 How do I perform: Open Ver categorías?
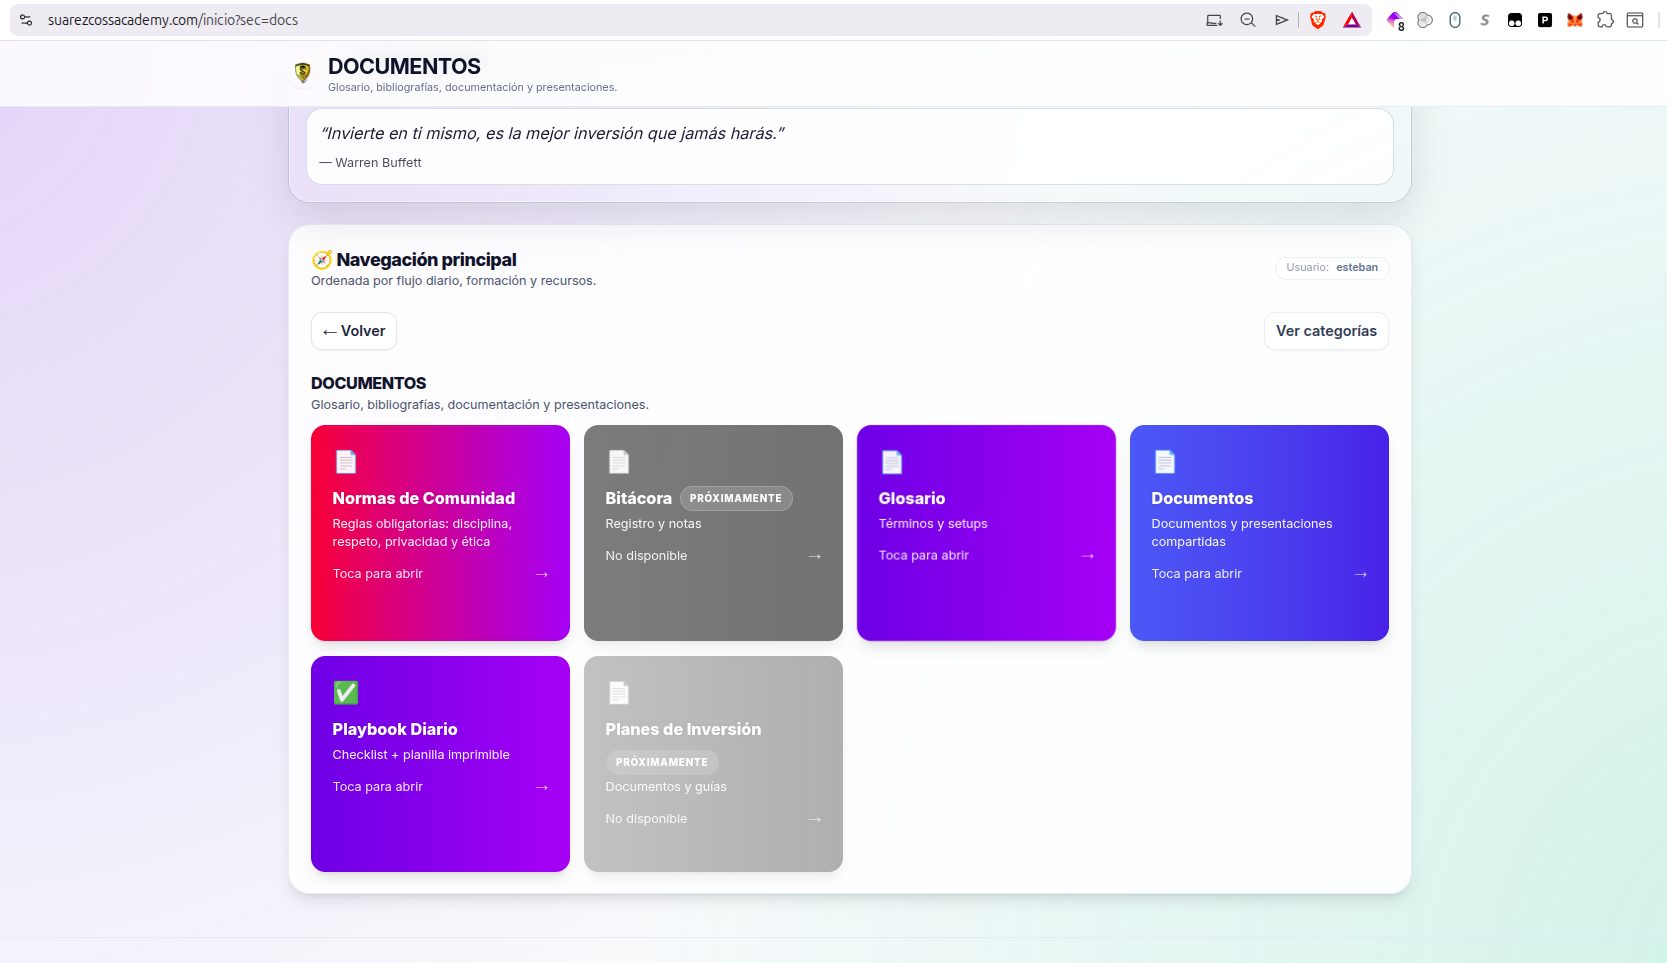[x=1326, y=330]
